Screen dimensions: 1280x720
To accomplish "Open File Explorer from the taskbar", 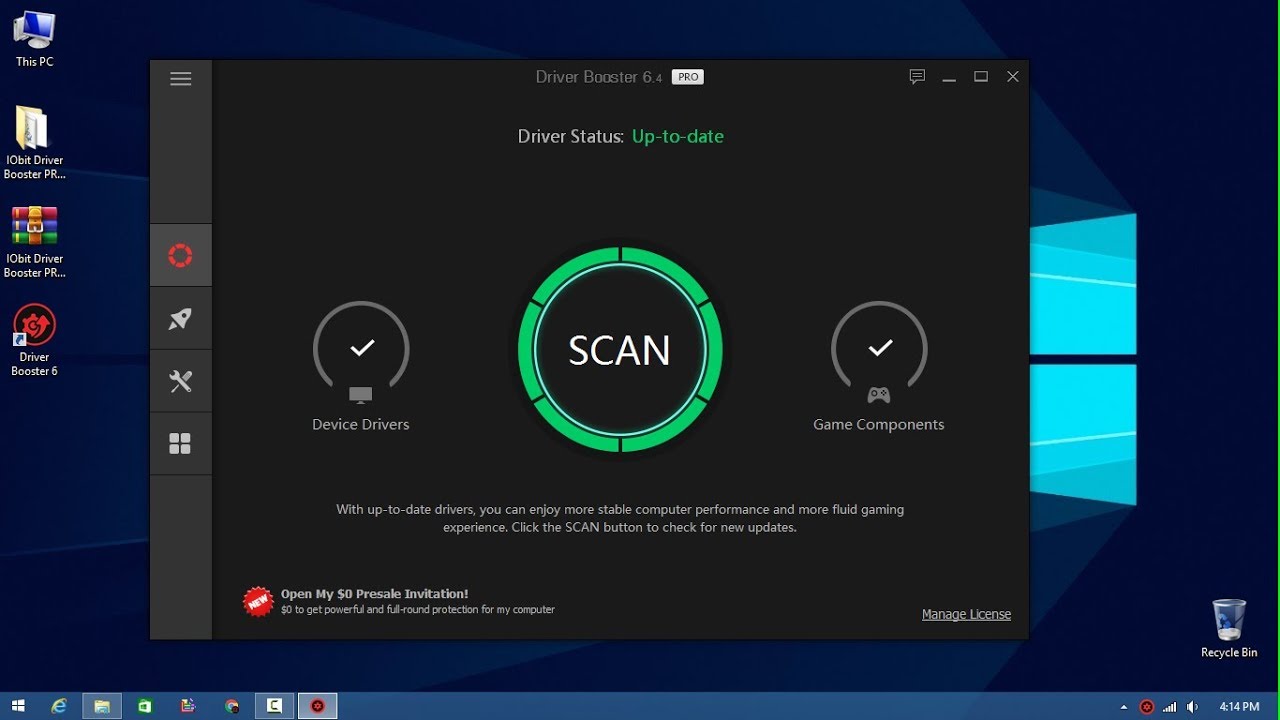I will (102, 706).
